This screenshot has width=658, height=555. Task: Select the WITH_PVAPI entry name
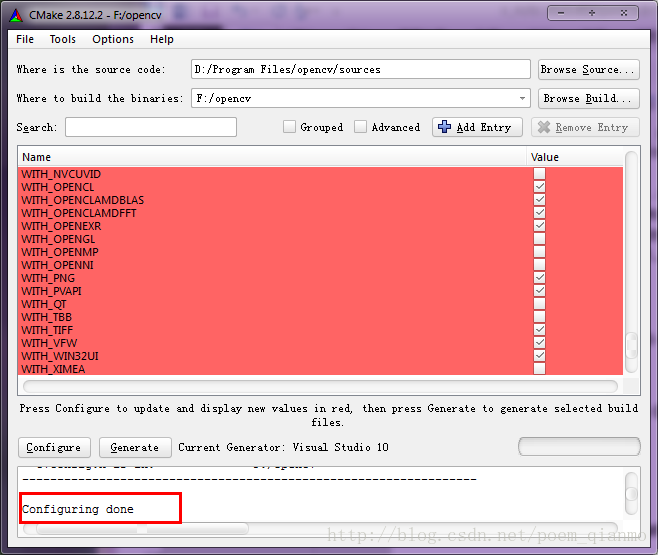(52, 291)
